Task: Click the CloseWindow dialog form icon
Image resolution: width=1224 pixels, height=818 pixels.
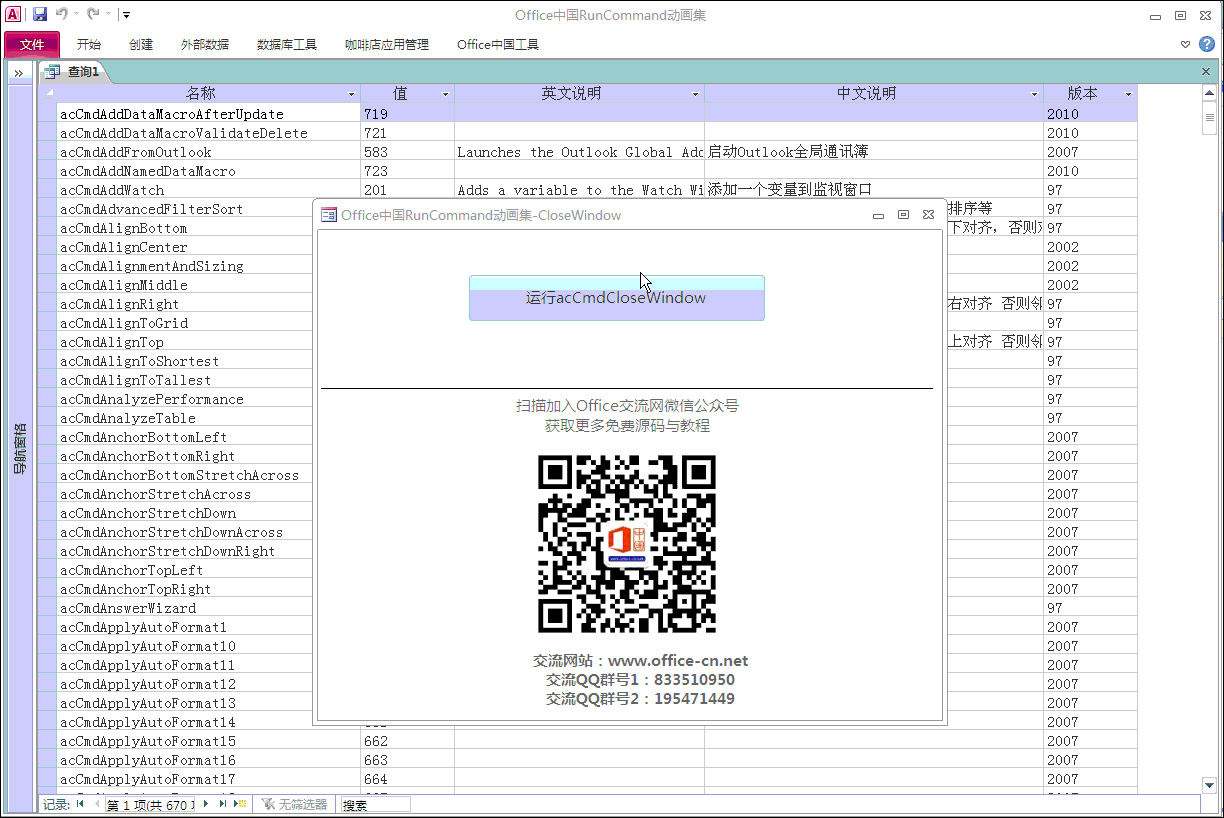Action: pyautogui.click(x=328, y=215)
